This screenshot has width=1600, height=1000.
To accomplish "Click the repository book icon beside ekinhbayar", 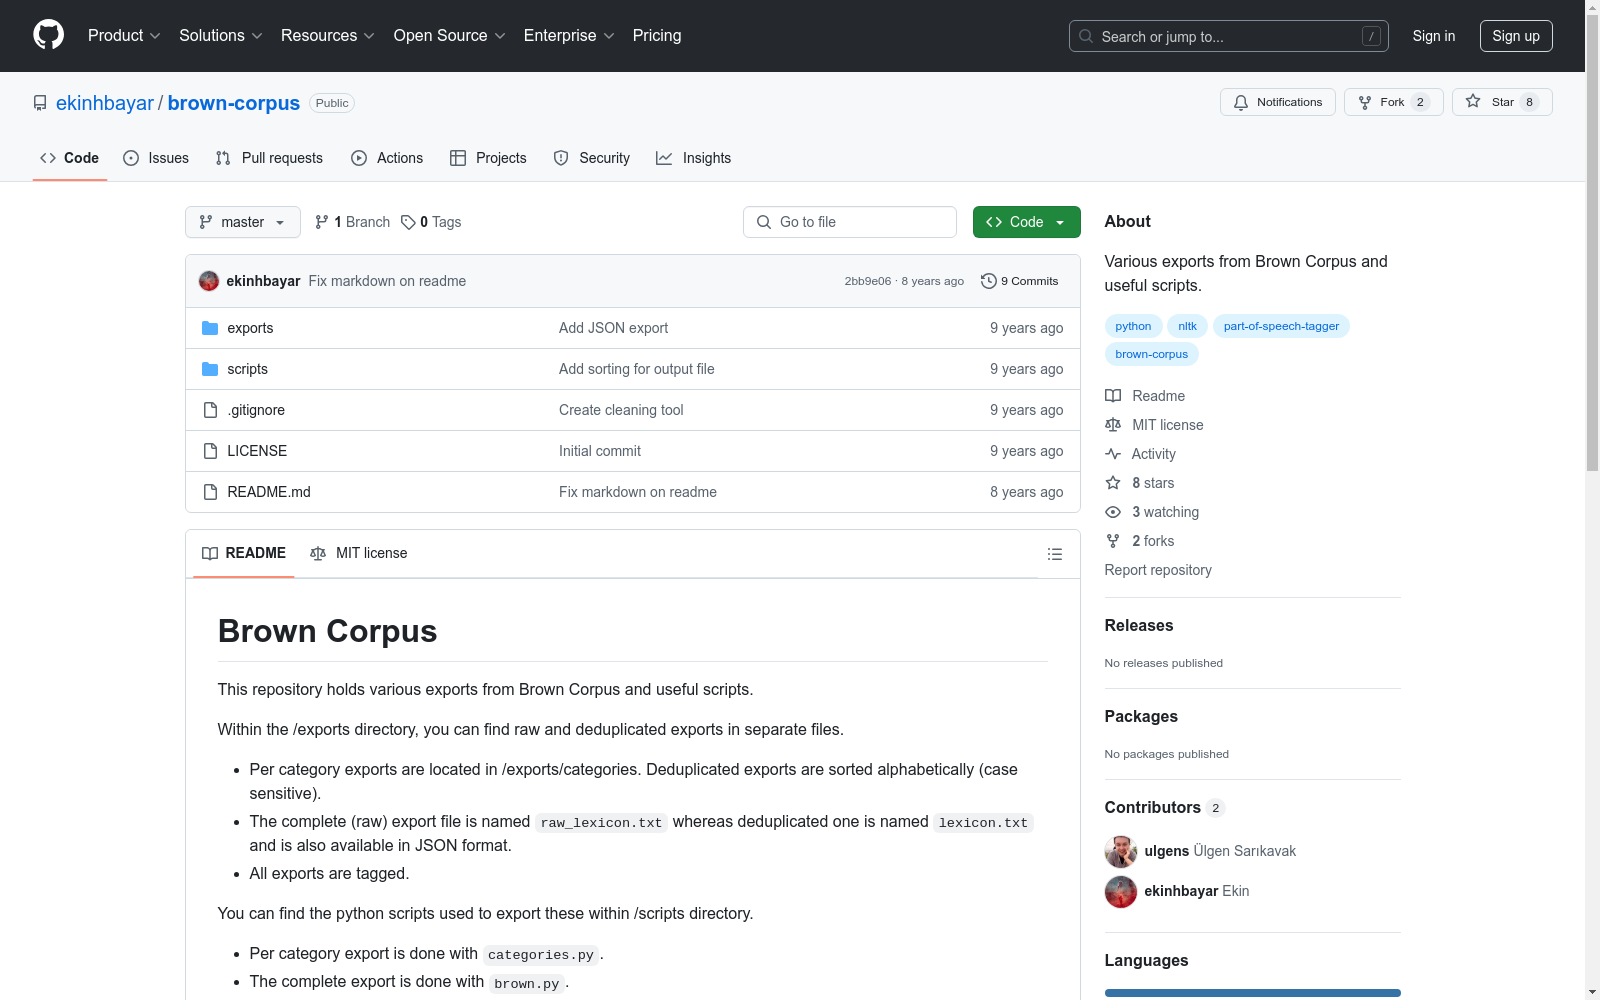I will pyautogui.click(x=40, y=103).
